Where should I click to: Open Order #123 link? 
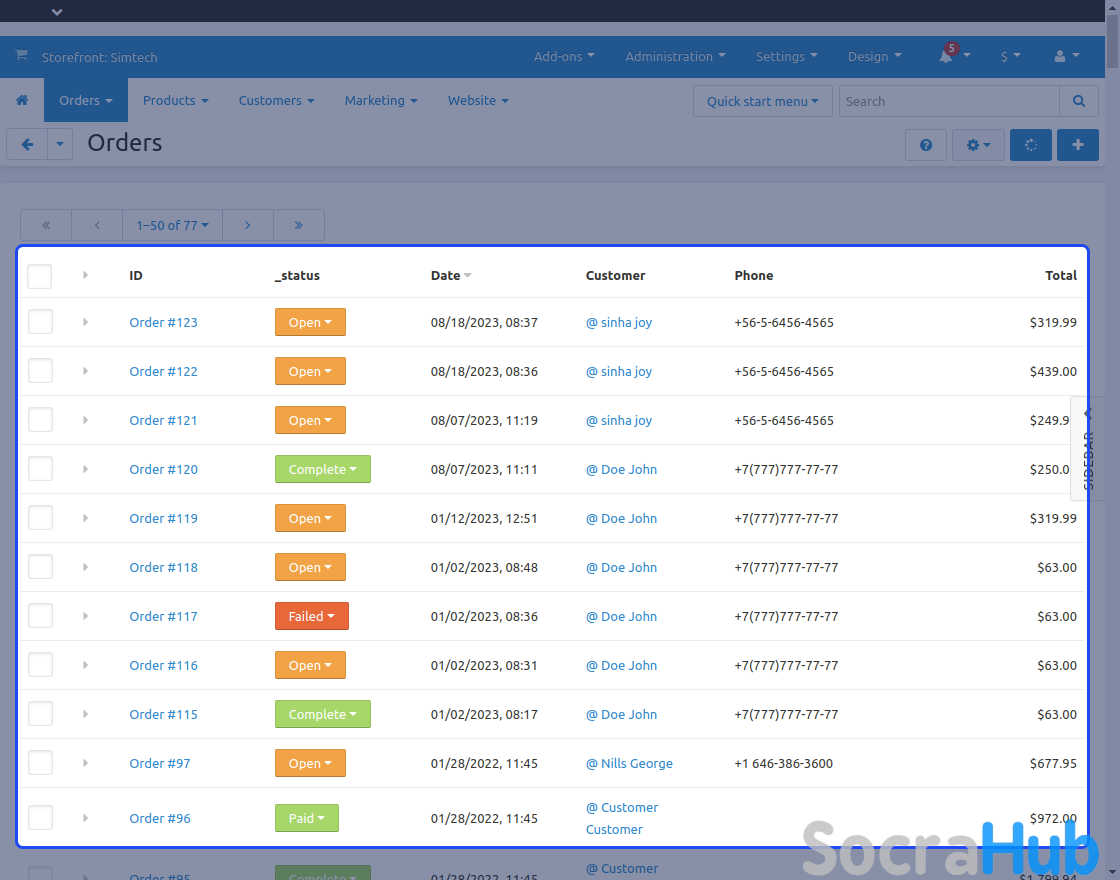click(163, 322)
